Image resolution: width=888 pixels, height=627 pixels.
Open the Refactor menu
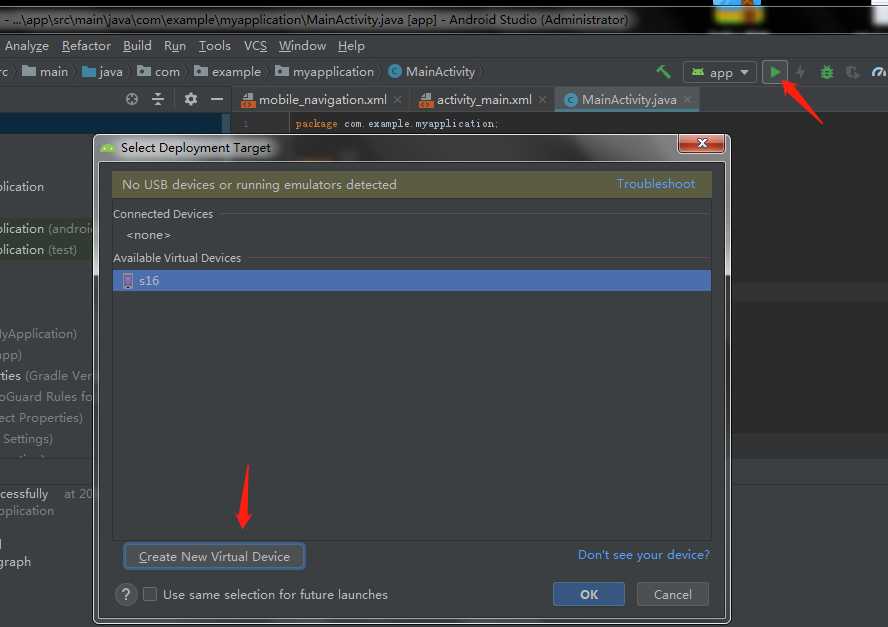pos(86,46)
